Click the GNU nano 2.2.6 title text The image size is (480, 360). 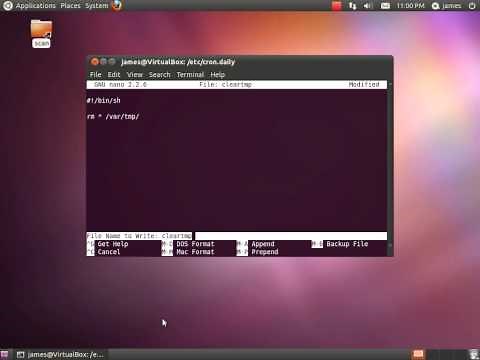coord(120,85)
